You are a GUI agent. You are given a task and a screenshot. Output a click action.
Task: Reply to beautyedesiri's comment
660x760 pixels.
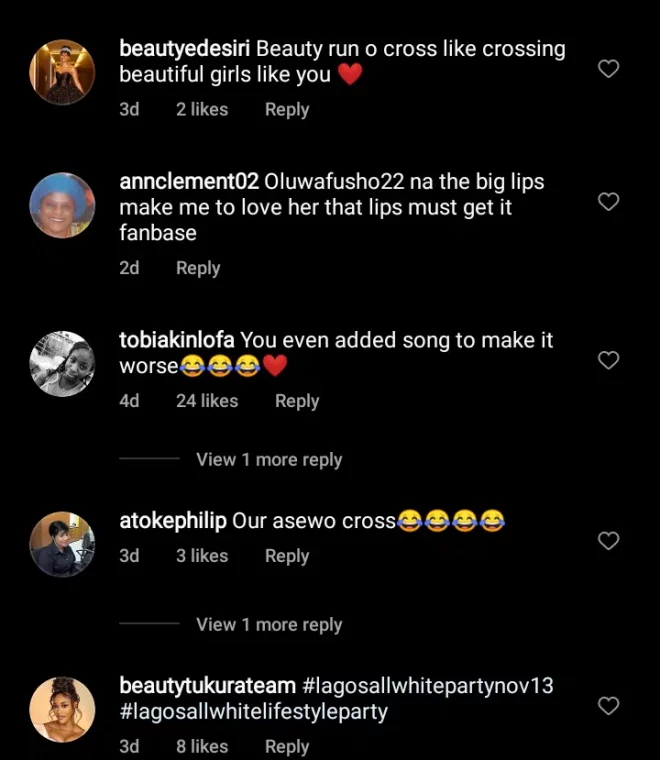[287, 110]
